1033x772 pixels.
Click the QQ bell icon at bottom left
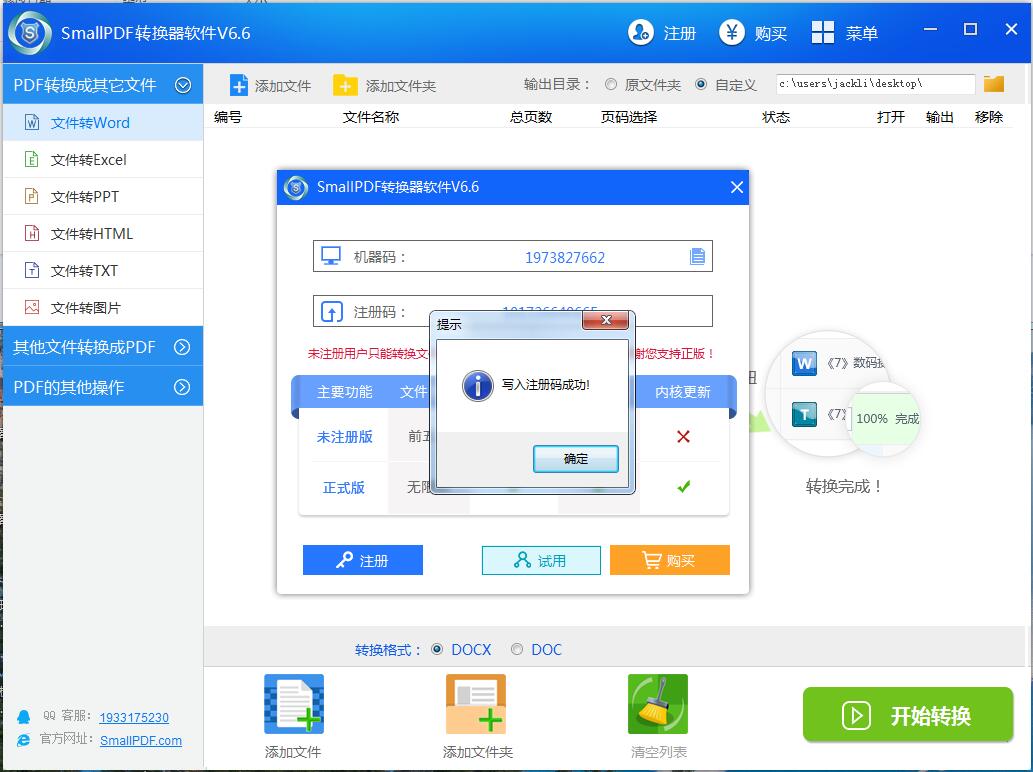24,717
